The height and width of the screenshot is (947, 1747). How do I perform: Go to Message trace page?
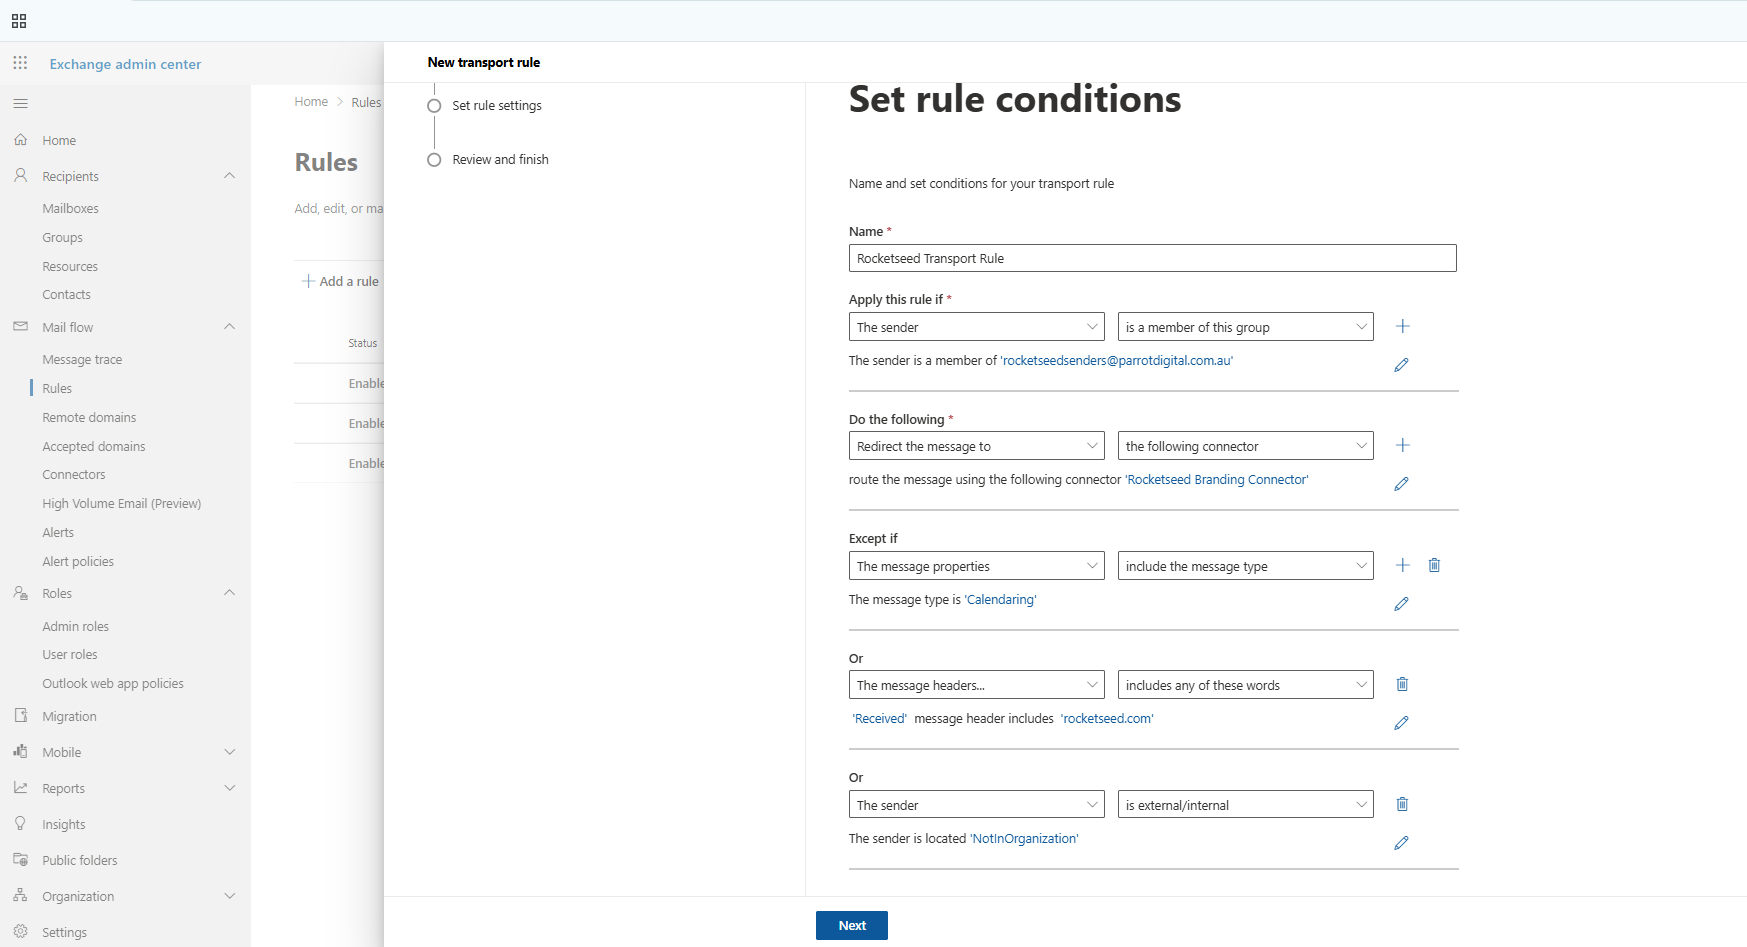pos(82,360)
